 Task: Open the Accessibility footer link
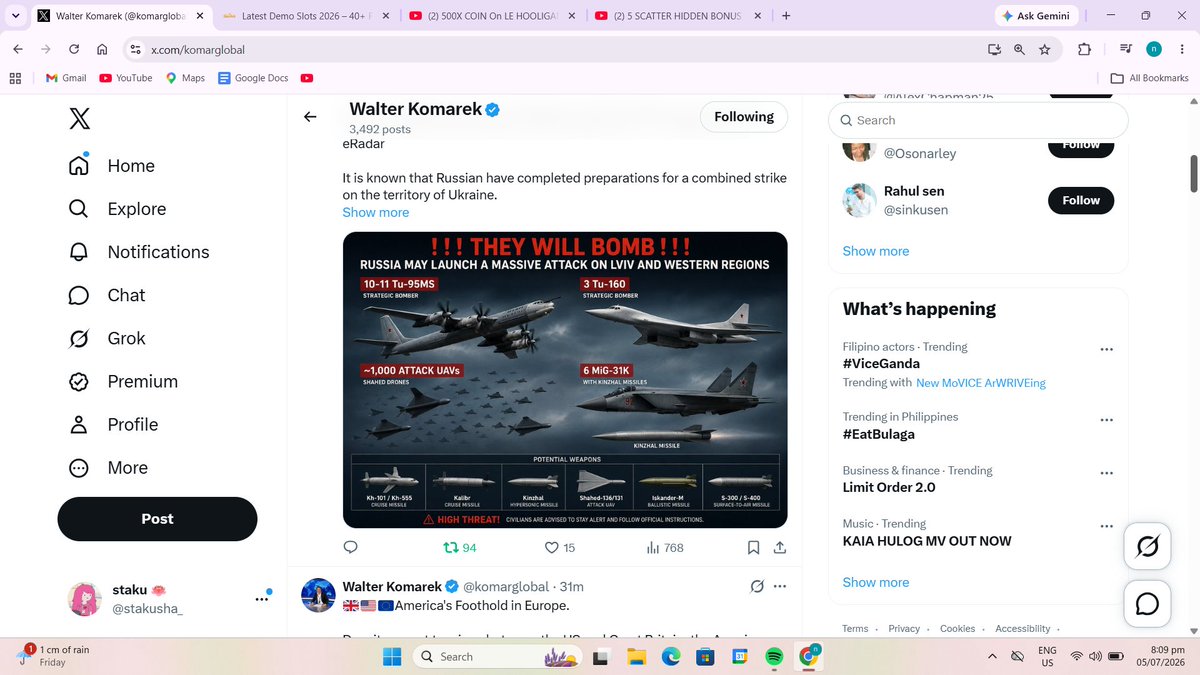pos(1022,629)
